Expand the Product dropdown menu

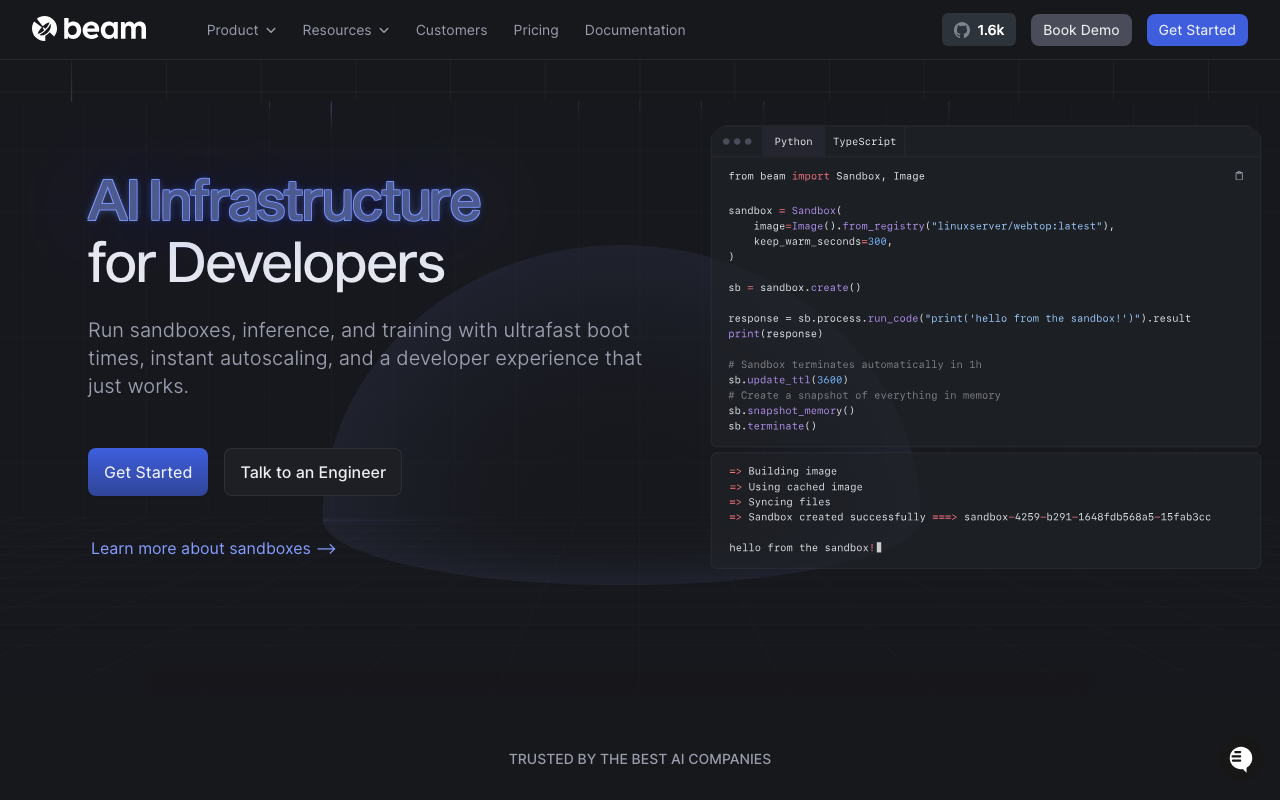coord(241,30)
